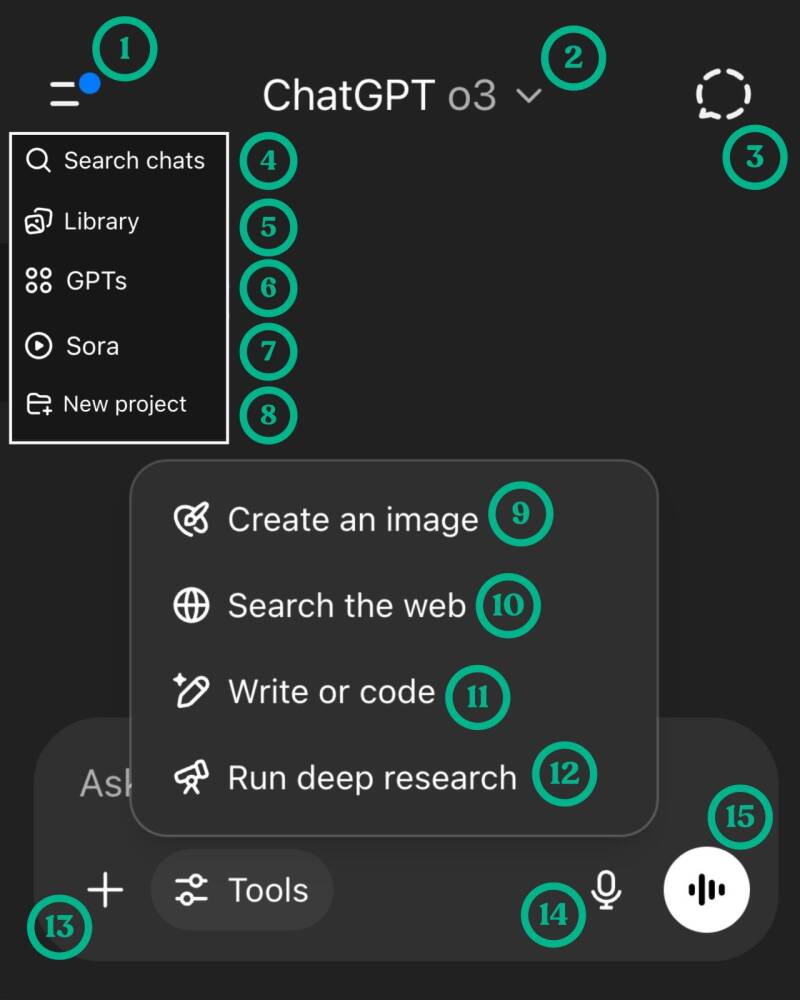The image size is (800, 1000).
Task: Click the New project folder icon
Action: [x=39, y=404]
